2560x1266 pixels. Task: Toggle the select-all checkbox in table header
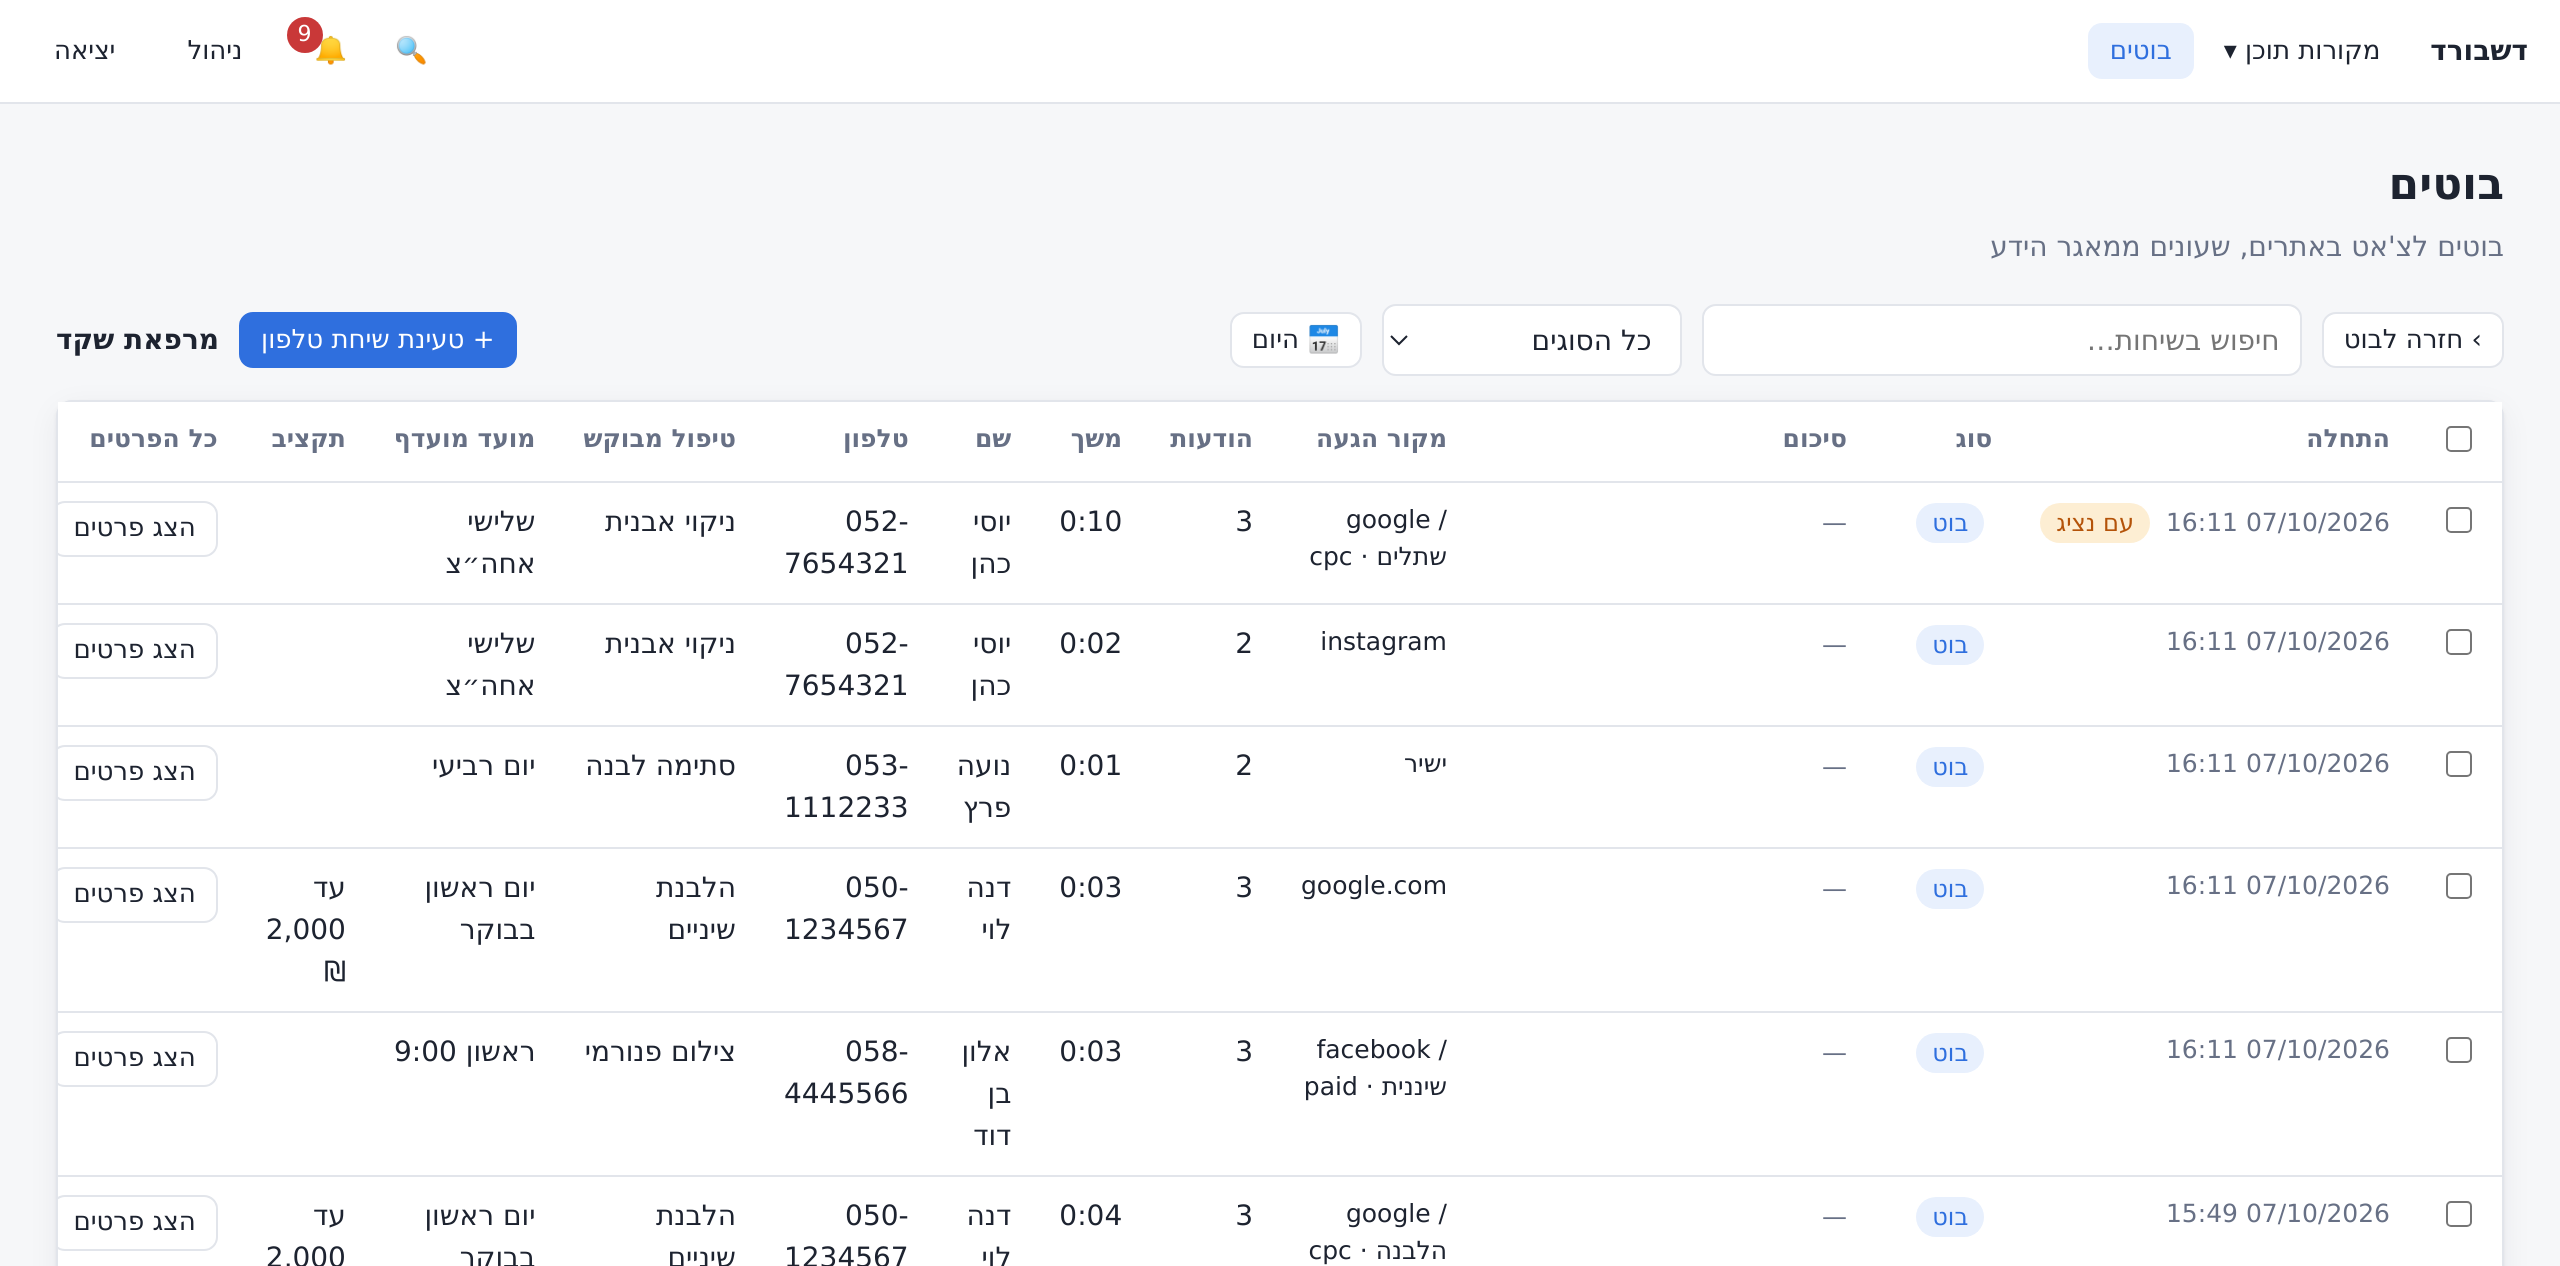click(x=2458, y=439)
